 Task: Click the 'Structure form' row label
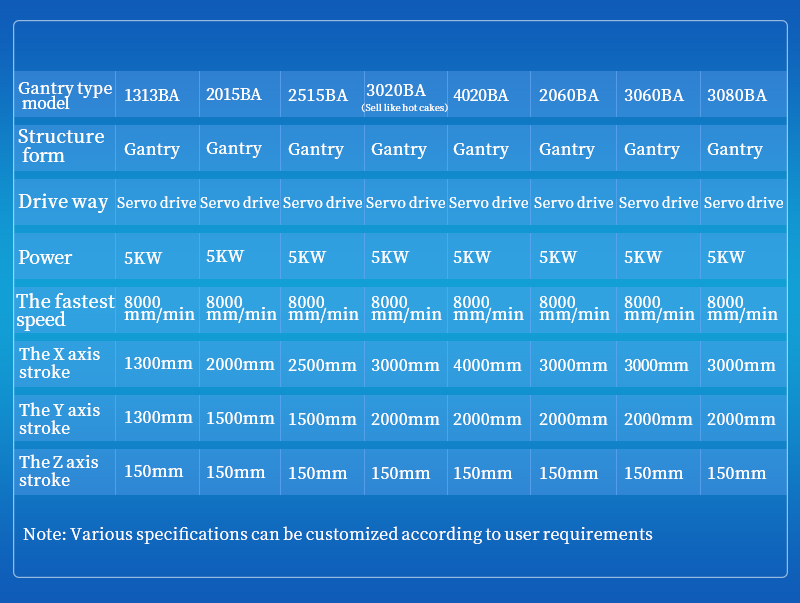tap(61, 146)
